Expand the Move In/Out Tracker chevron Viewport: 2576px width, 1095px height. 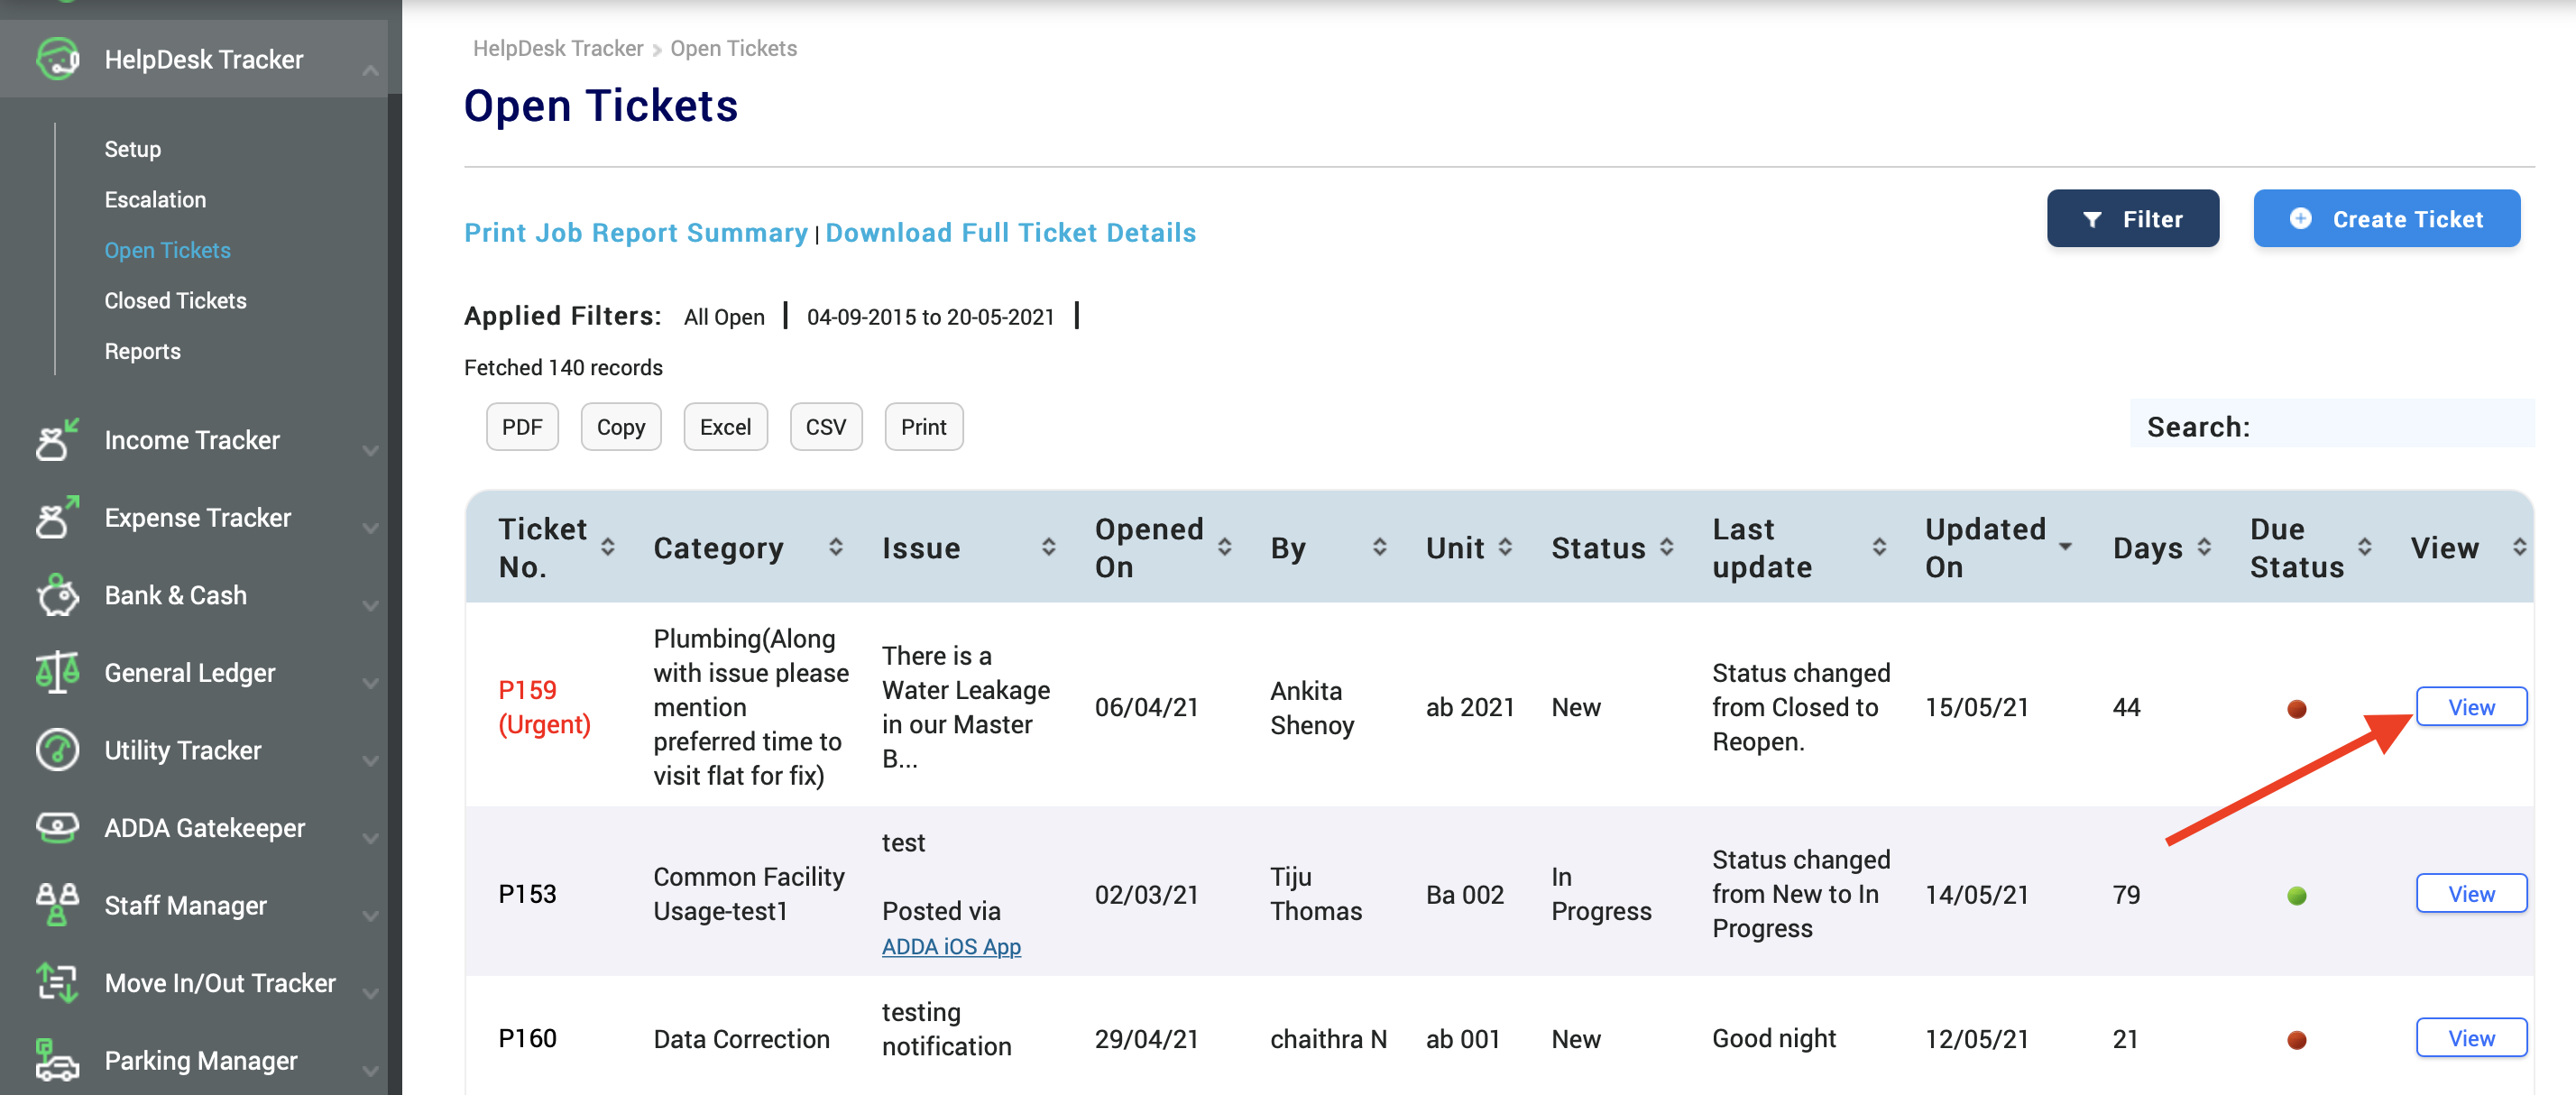pos(370,992)
